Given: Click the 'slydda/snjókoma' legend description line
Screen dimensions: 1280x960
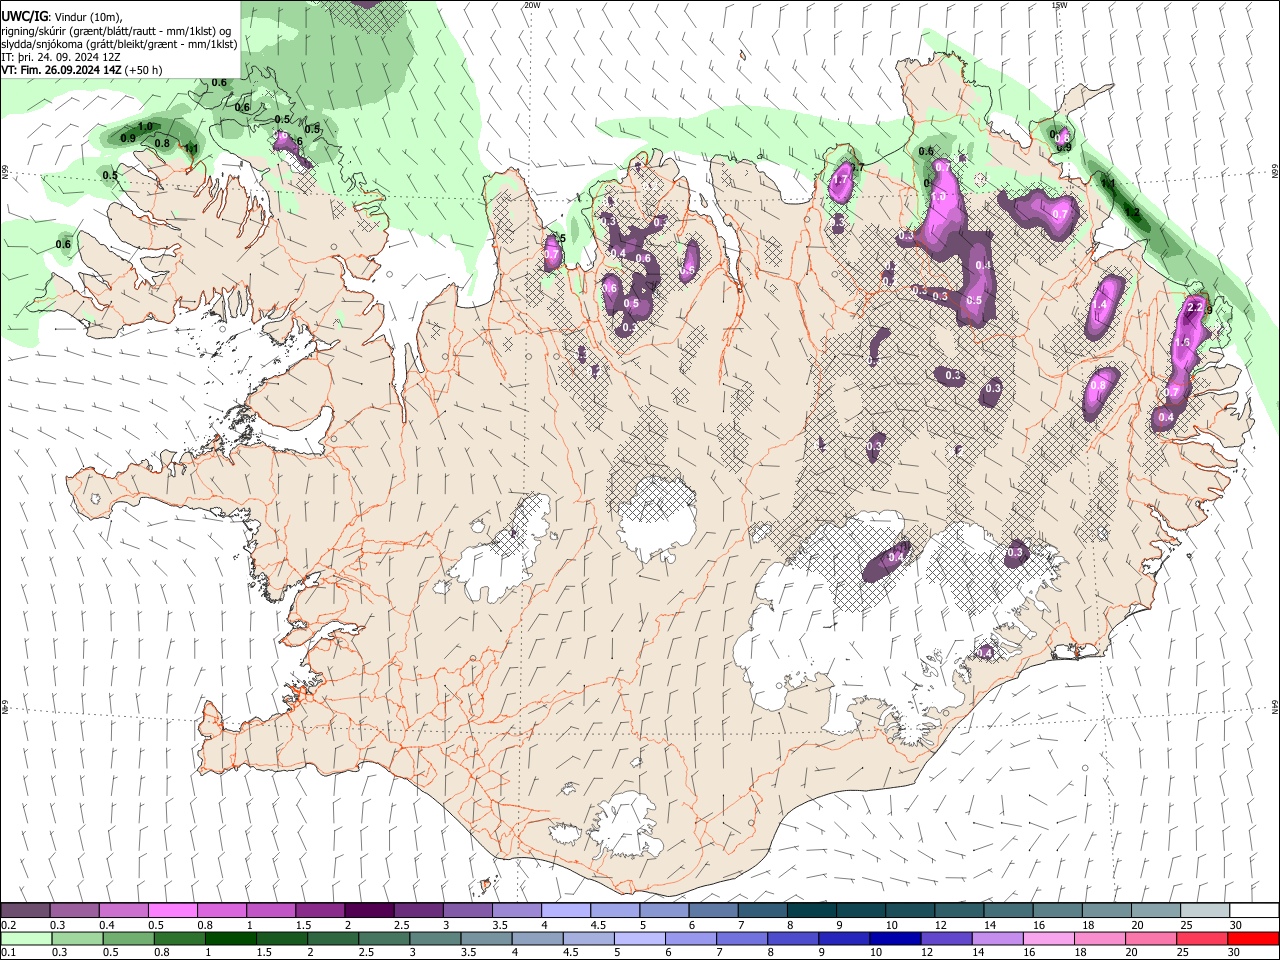Looking at the screenshot, I should [x=120, y=44].
